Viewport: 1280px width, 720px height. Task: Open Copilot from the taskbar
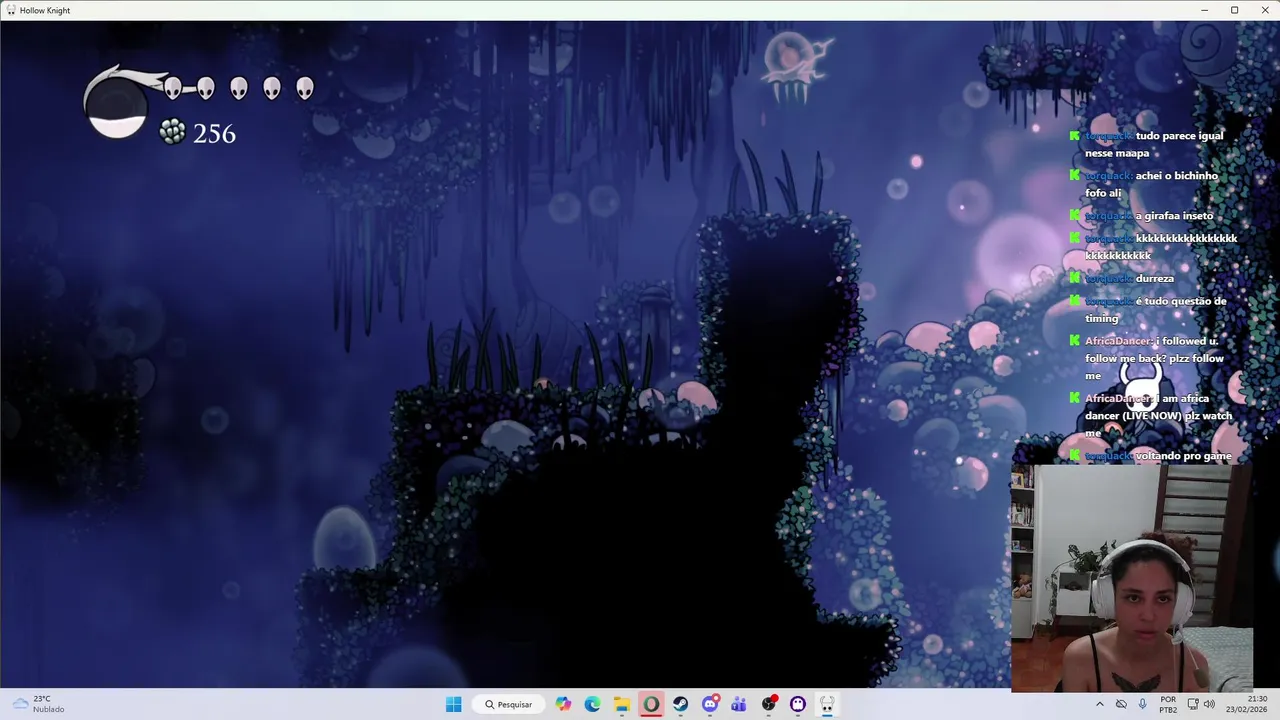(x=563, y=704)
